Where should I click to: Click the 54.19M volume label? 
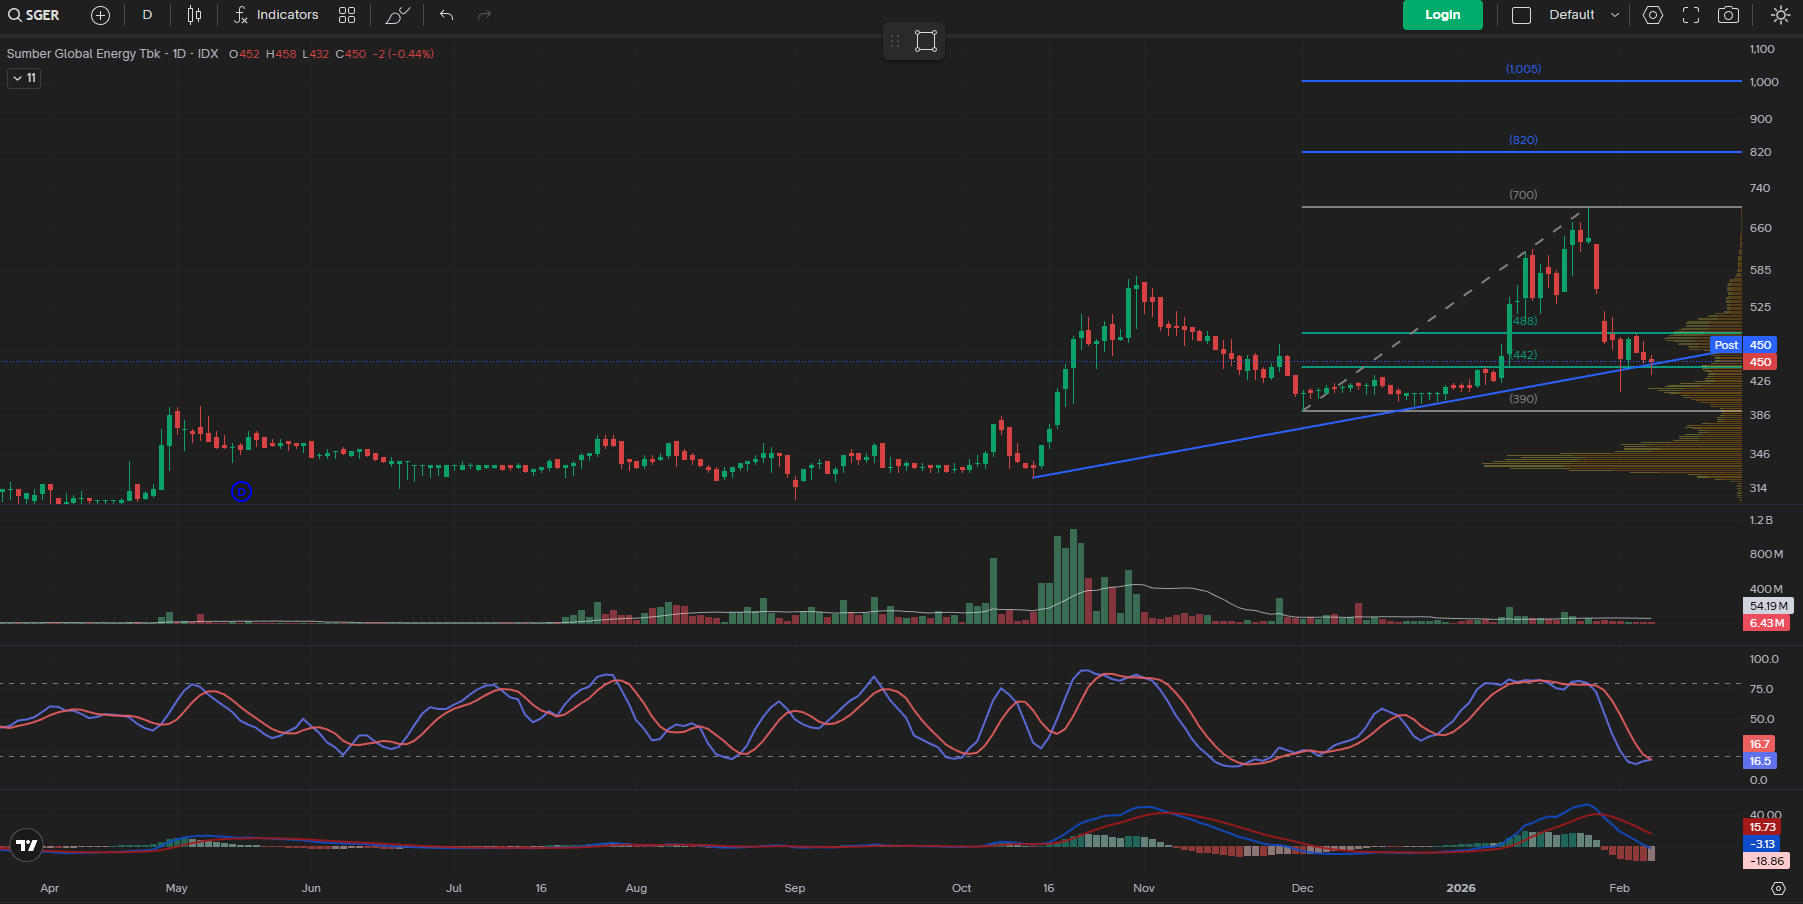(x=1768, y=606)
